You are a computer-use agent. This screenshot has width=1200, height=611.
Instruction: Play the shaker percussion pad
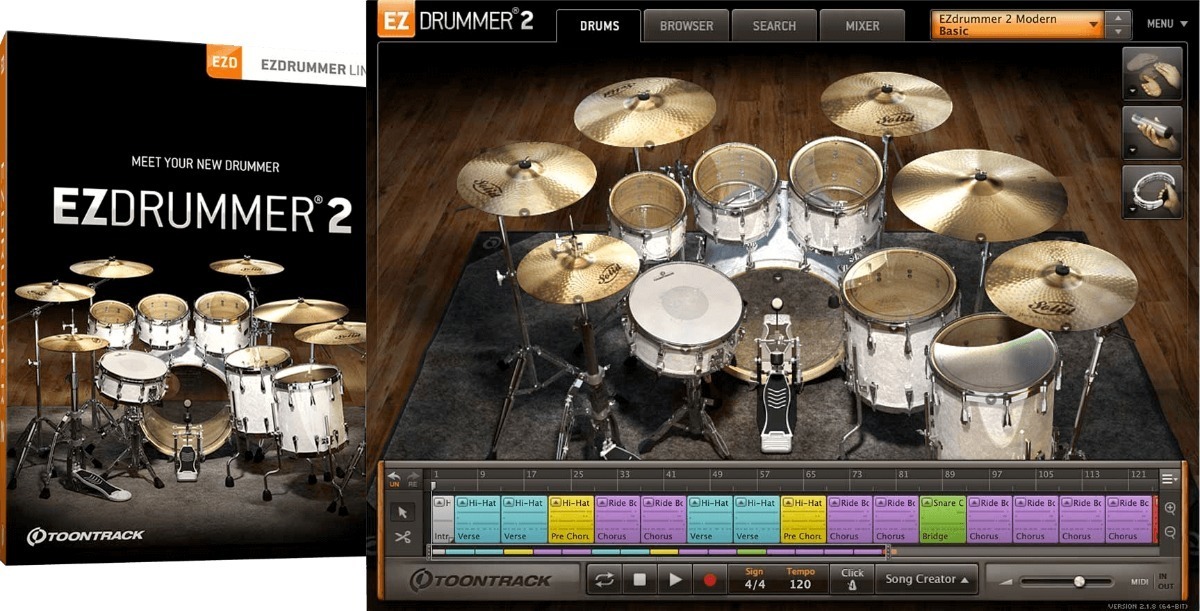pos(1152,131)
